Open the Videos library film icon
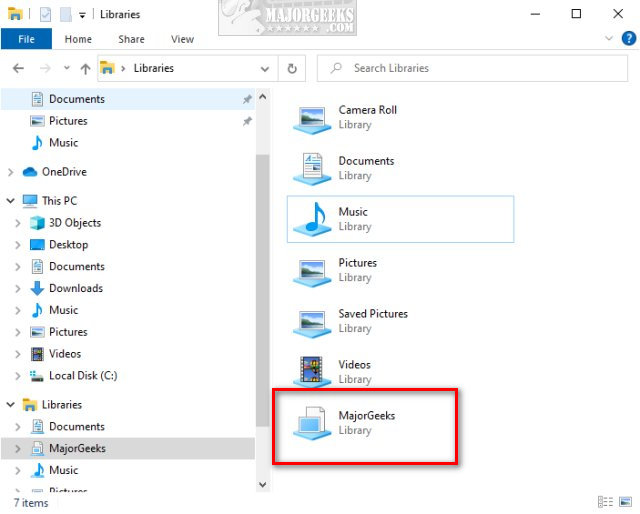Image resolution: width=640 pixels, height=514 pixels. [312, 372]
